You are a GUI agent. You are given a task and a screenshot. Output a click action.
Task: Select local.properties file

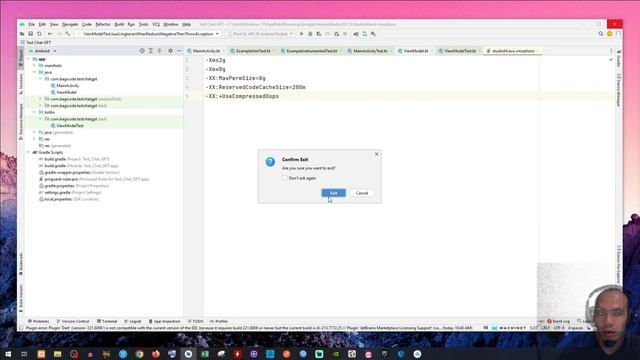tap(58, 199)
